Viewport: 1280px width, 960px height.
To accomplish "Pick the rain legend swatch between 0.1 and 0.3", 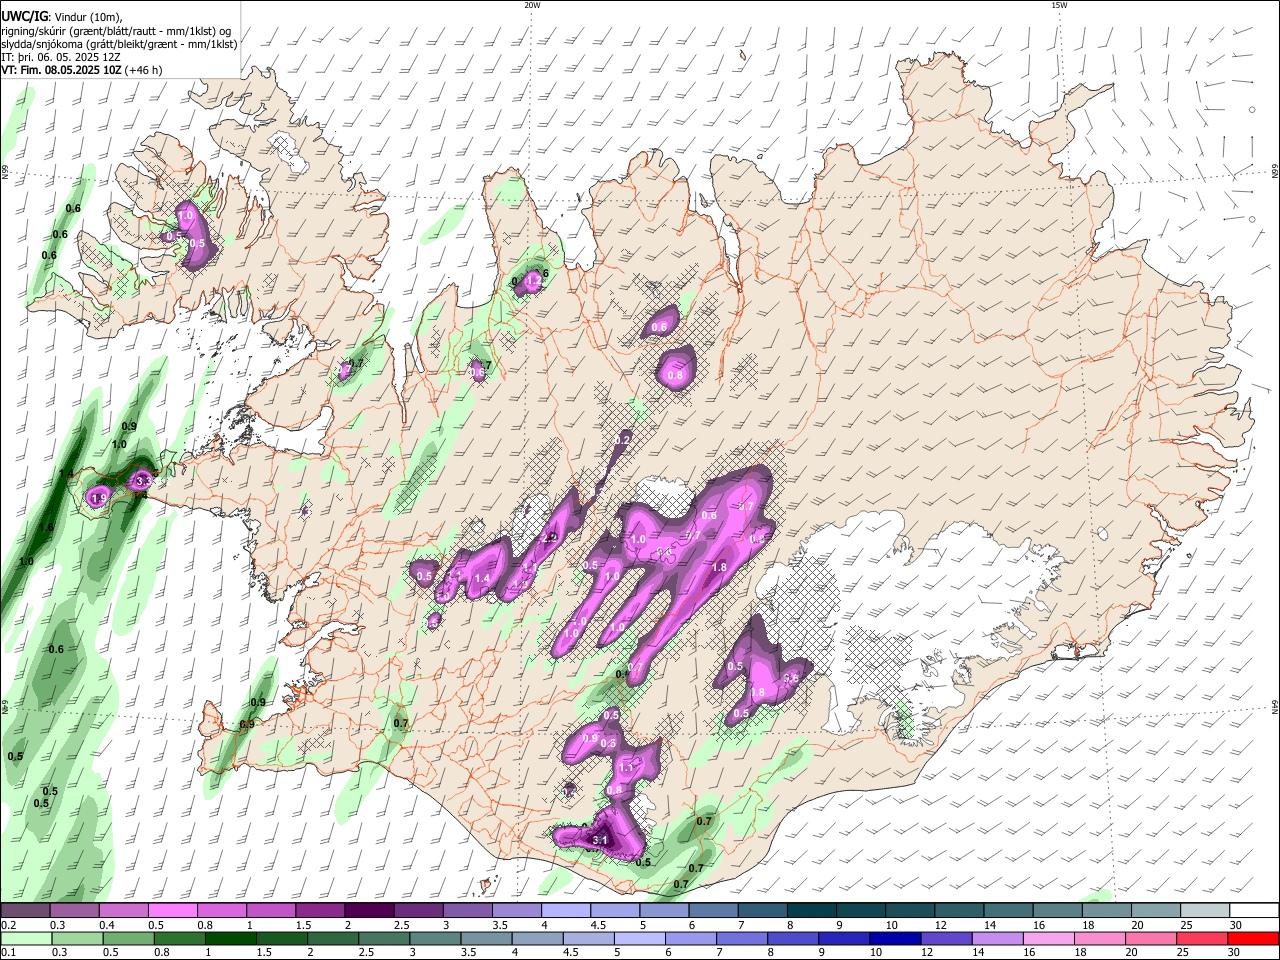I will click(x=25, y=938).
